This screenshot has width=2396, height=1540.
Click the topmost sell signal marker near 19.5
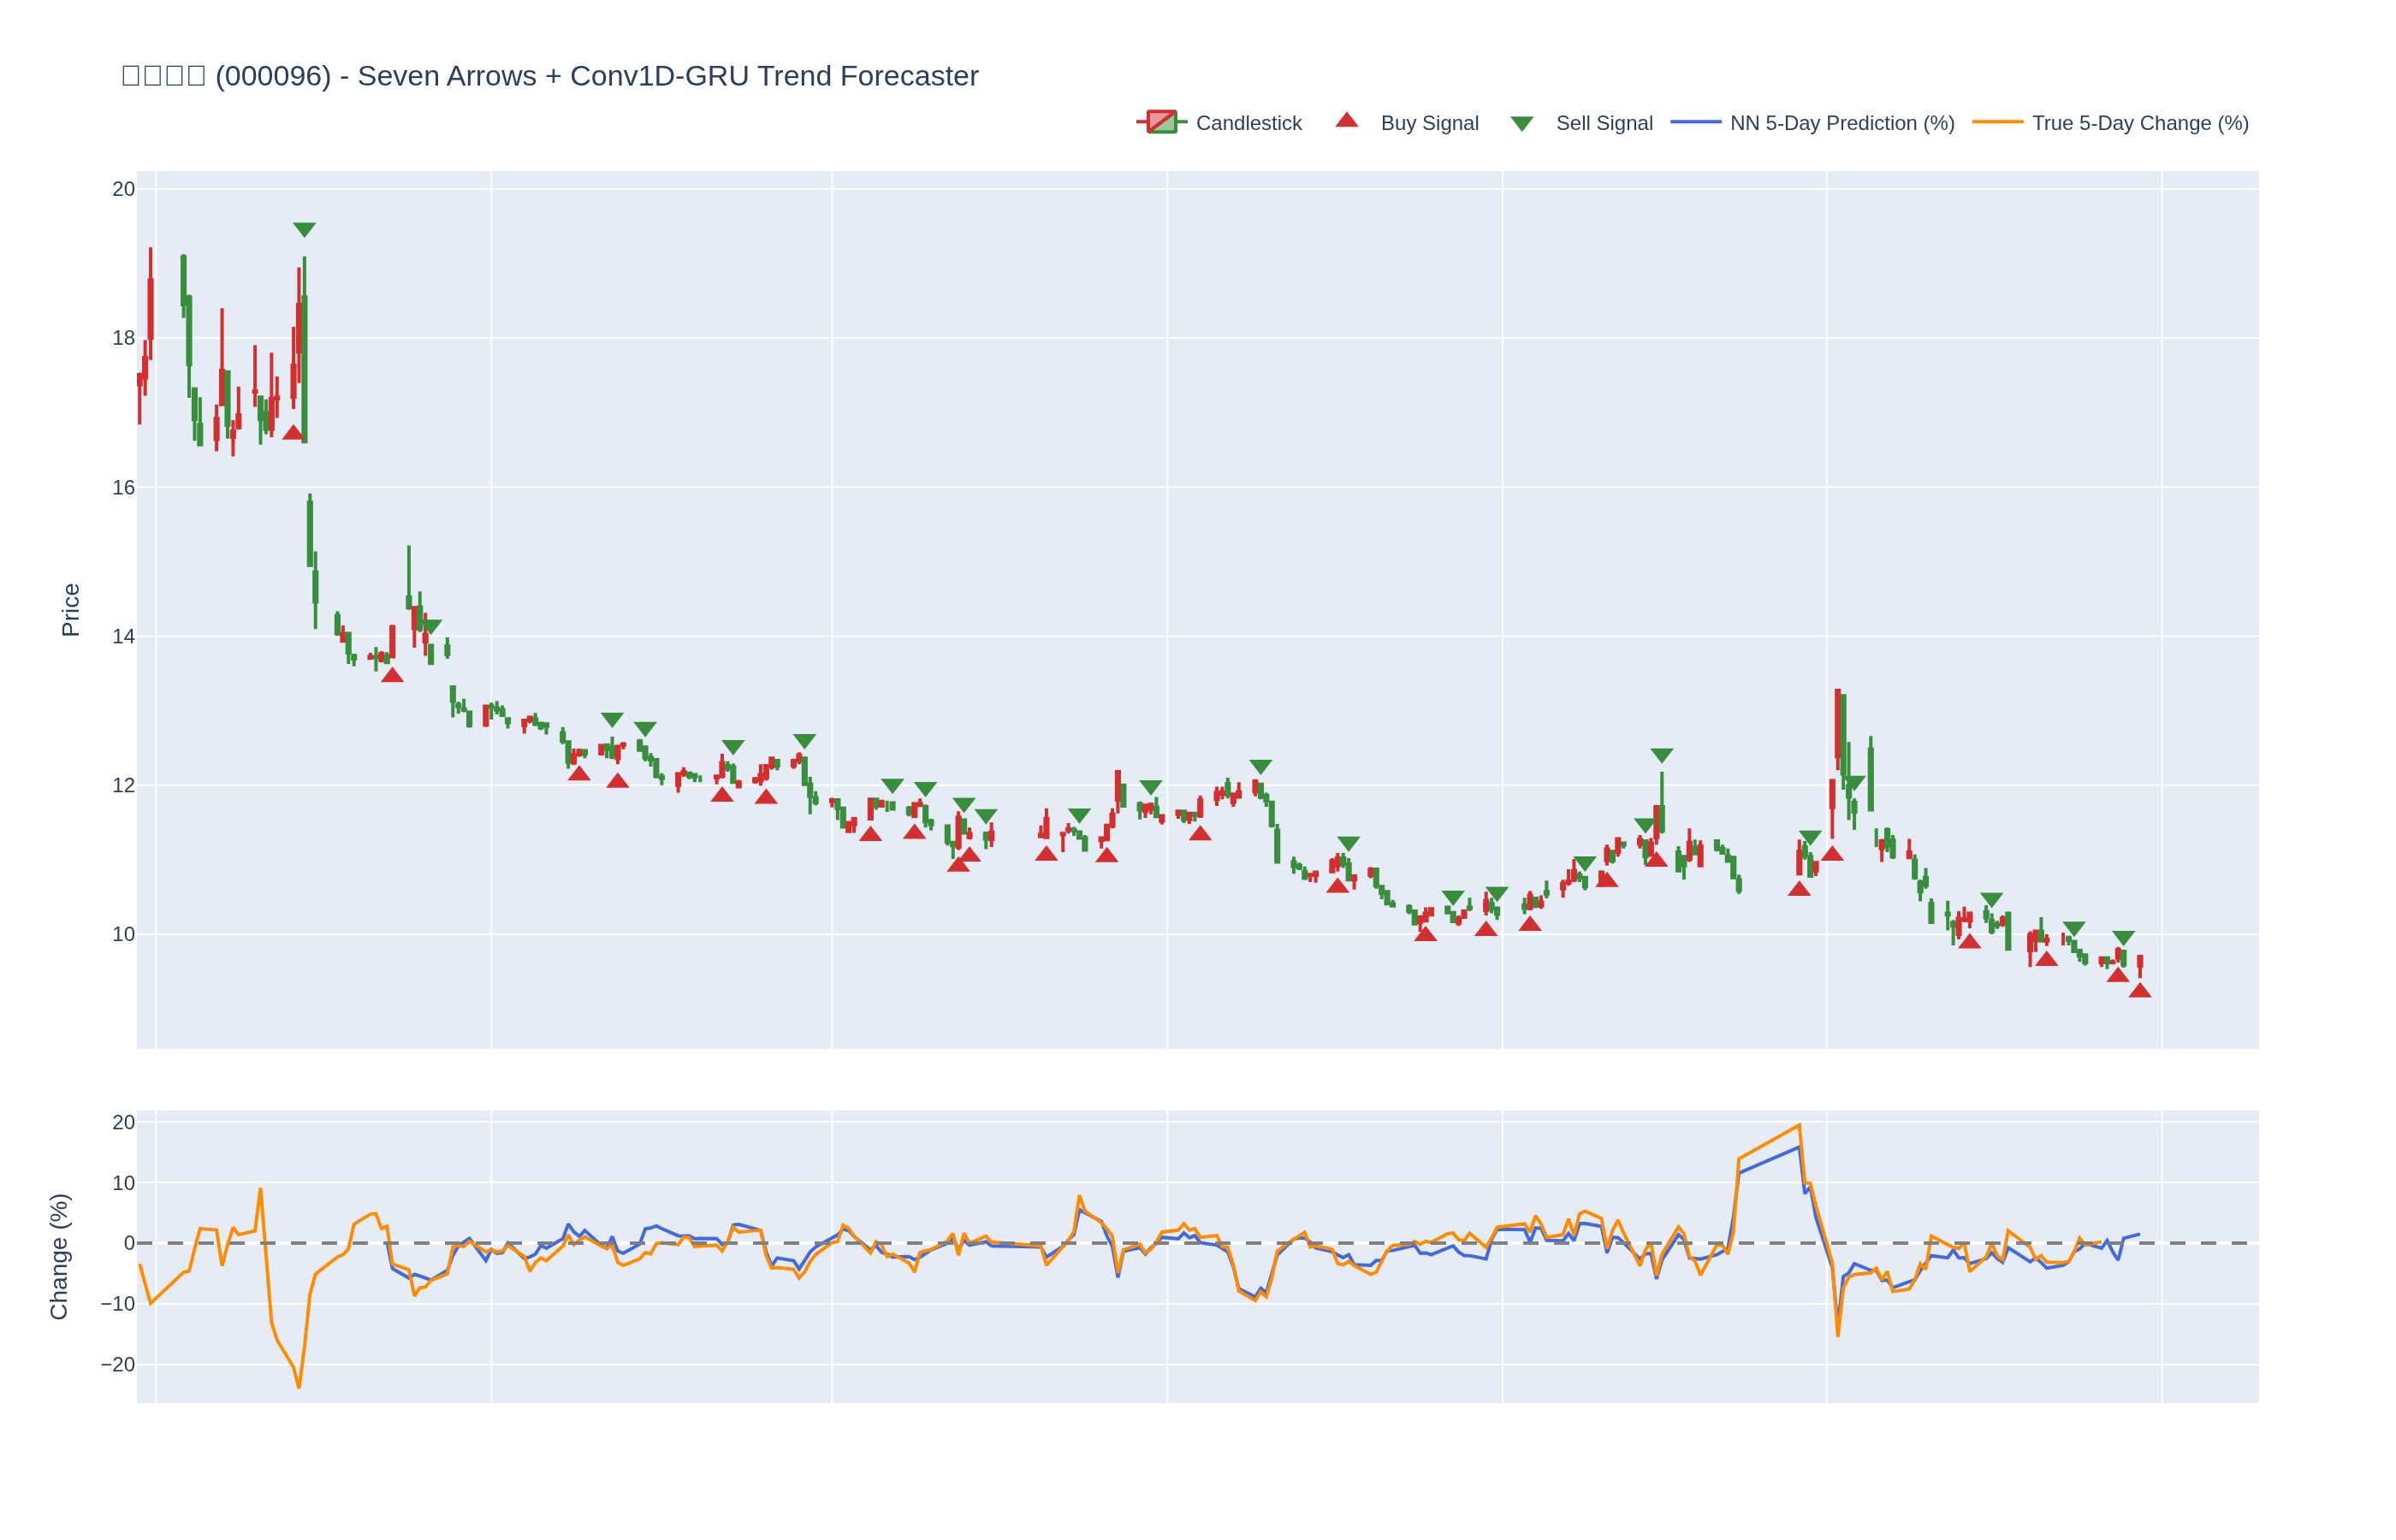pyautogui.click(x=304, y=229)
